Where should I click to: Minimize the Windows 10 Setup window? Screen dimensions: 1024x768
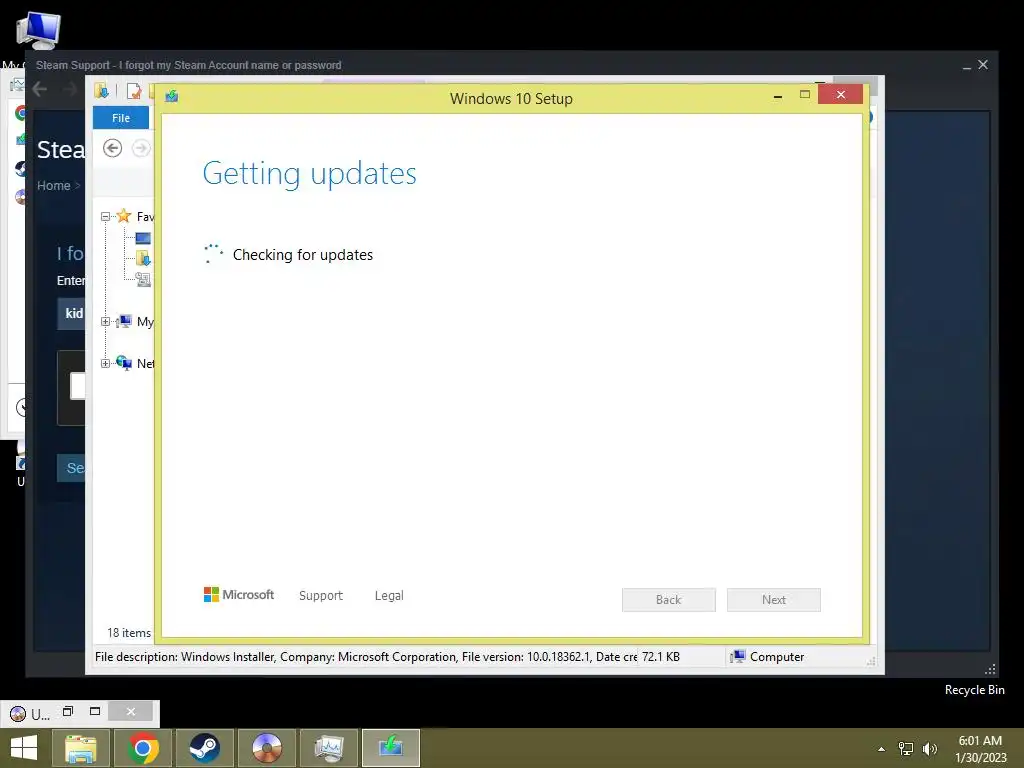point(777,97)
